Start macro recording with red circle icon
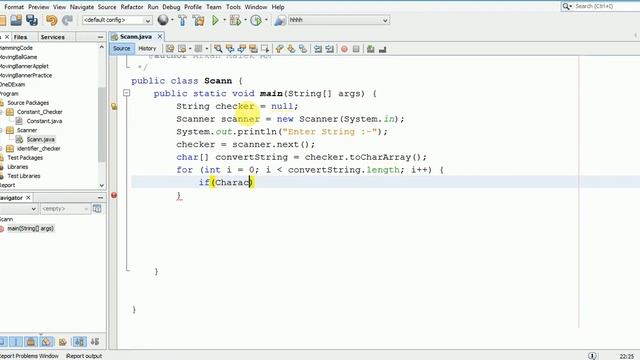The image size is (640, 360). click(344, 49)
